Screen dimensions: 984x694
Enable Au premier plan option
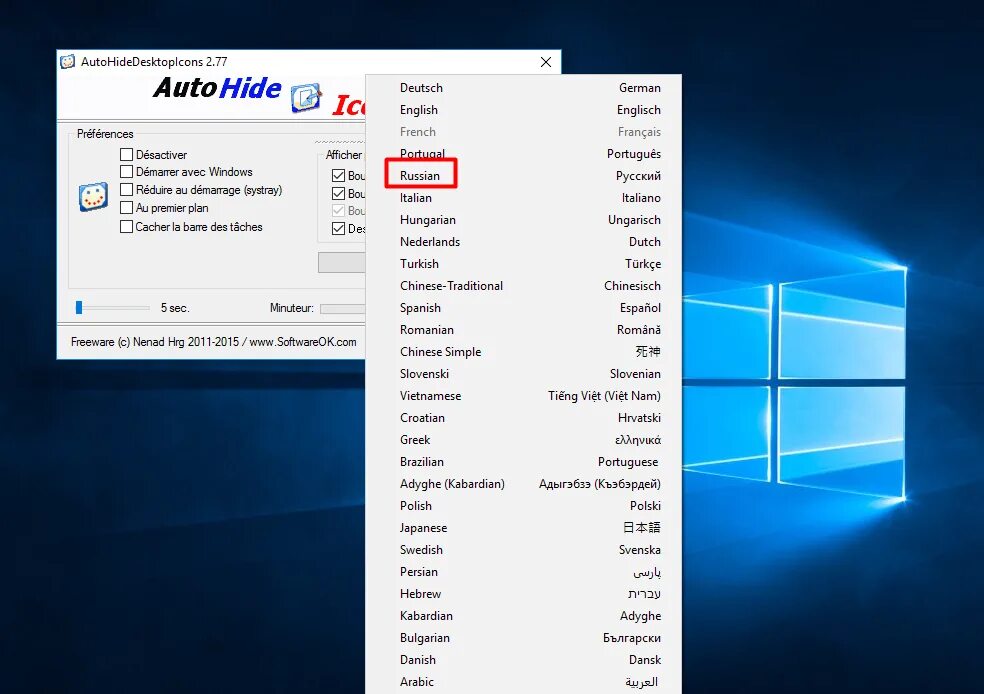126,208
